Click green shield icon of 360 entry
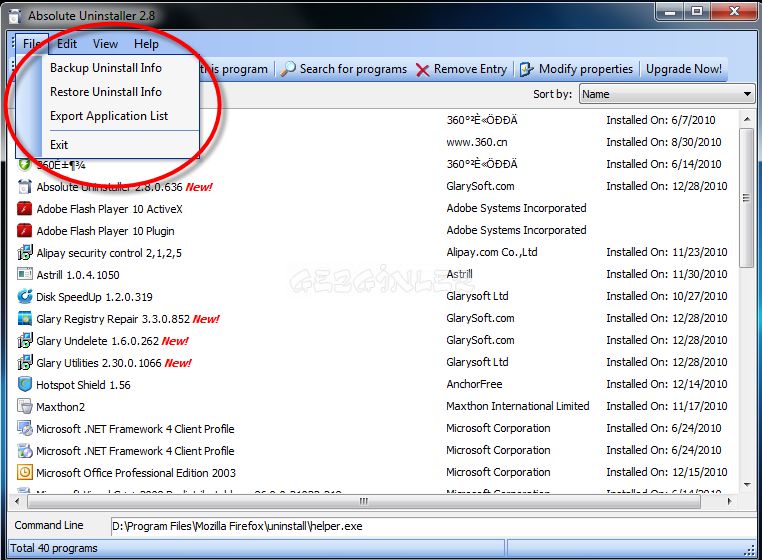Viewport: 762px width, 560px height. coord(24,164)
